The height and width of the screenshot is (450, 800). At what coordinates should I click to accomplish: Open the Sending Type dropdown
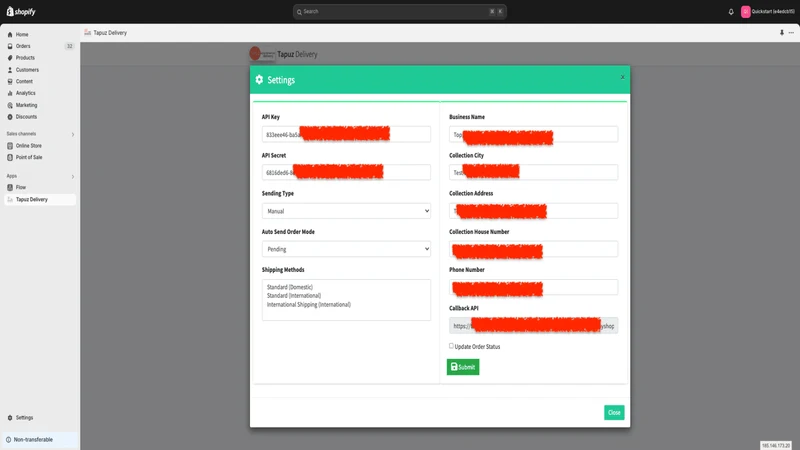346,211
